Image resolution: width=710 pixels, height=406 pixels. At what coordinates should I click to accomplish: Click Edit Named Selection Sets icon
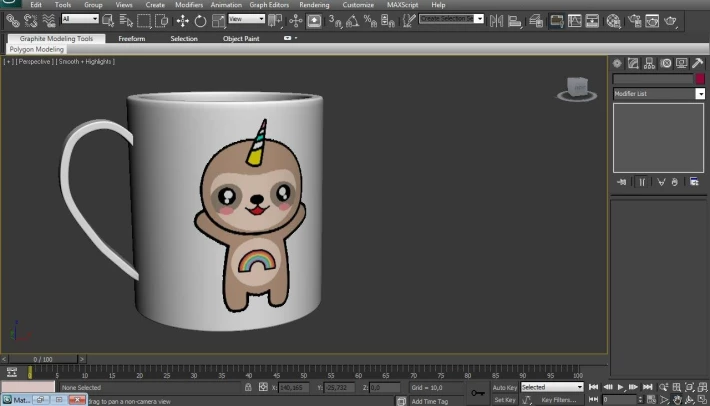click(409, 21)
